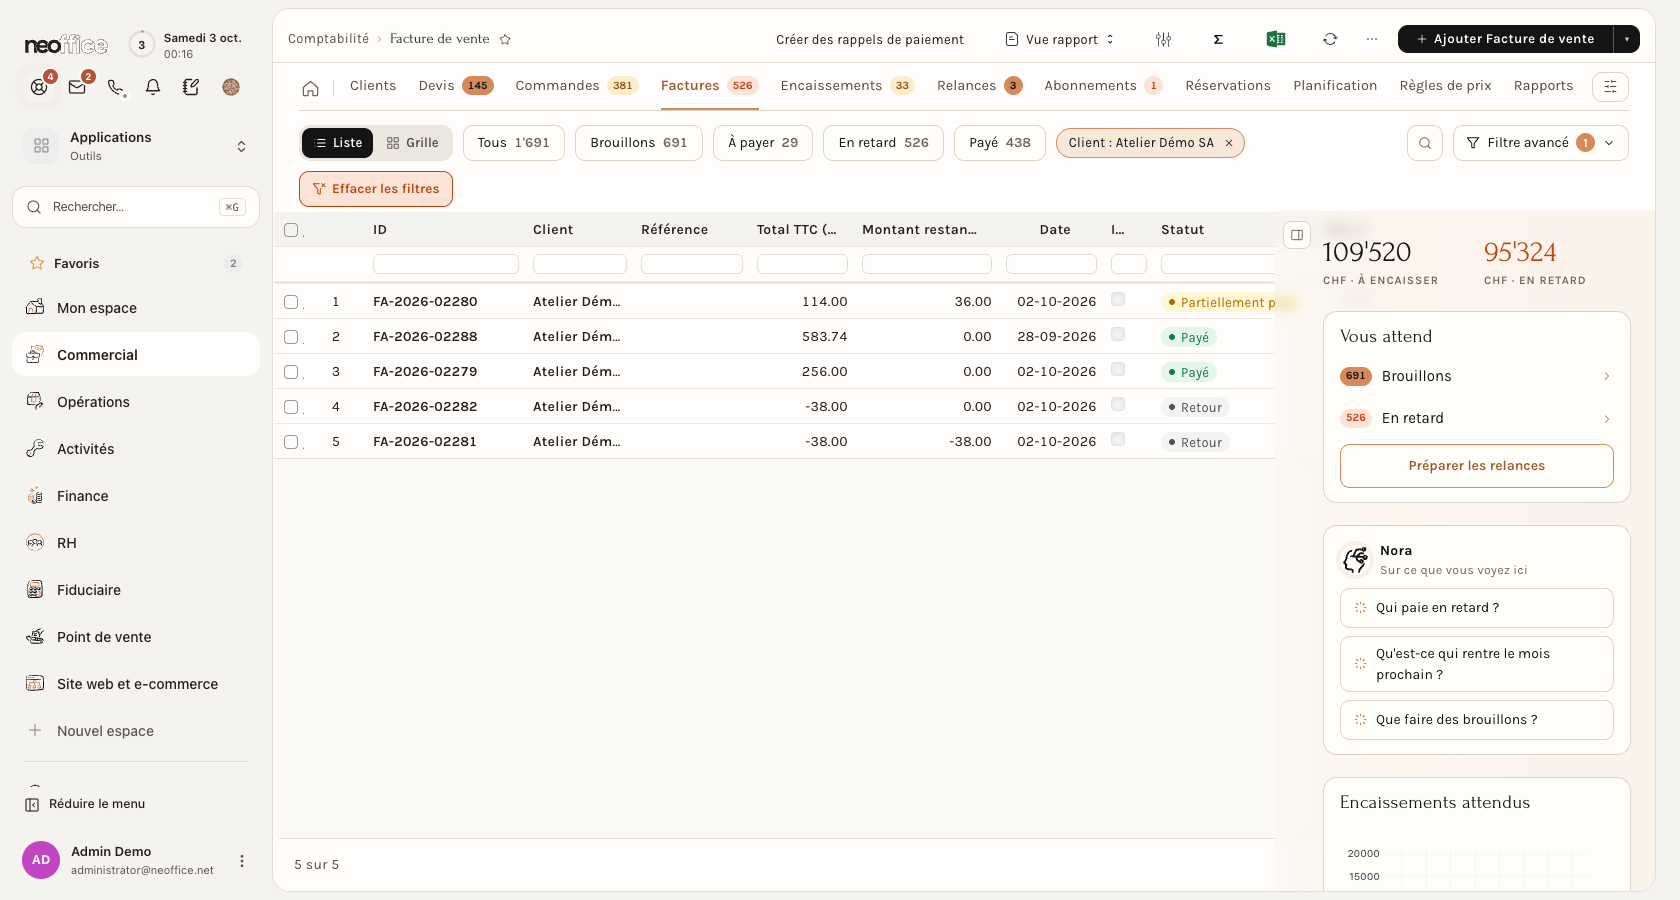This screenshot has height=900, width=1680.
Task: Tick the checkbox for FA-2026-02280
Action: coord(291,302)
